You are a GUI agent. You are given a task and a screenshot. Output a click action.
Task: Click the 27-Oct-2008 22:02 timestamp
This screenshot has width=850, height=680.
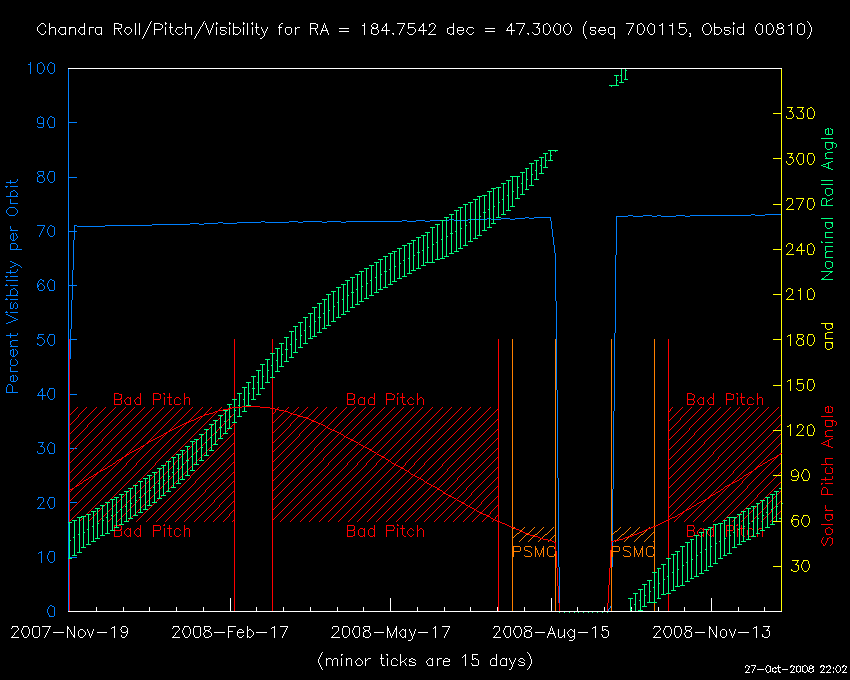click(x=795, y=668)
